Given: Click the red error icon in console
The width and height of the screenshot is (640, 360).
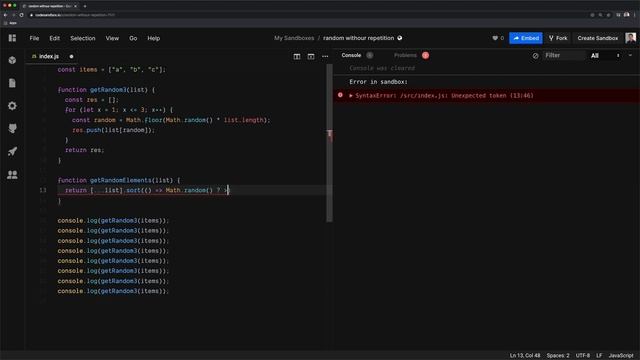Looking at the screenshot, I should 340,95.
